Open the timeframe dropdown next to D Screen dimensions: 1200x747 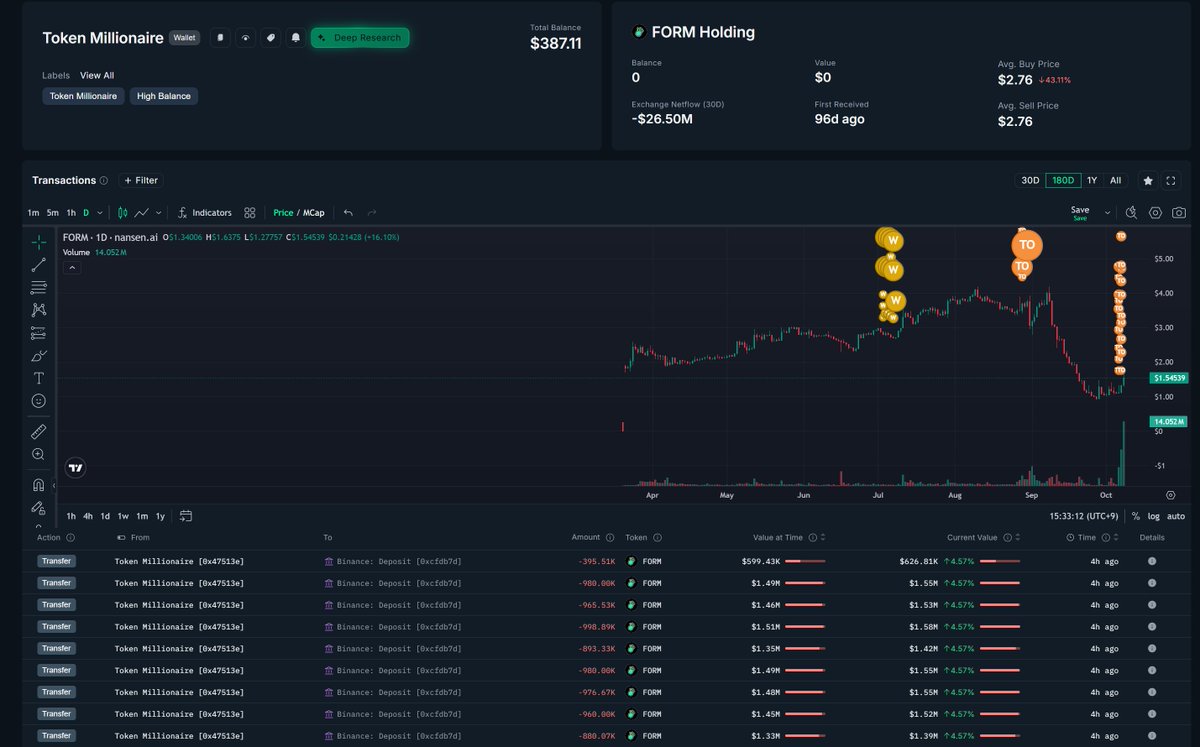[100, 213]
